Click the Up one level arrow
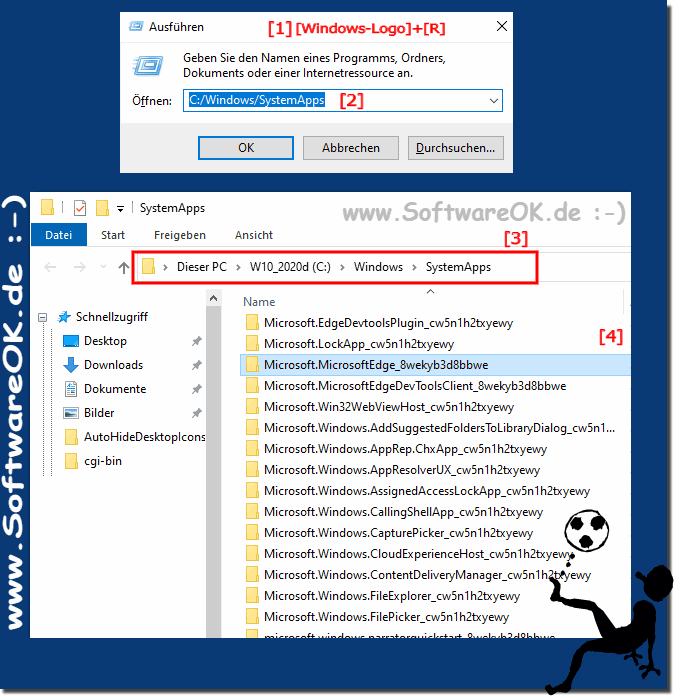The image size is (674, 696). pos(123,267)
